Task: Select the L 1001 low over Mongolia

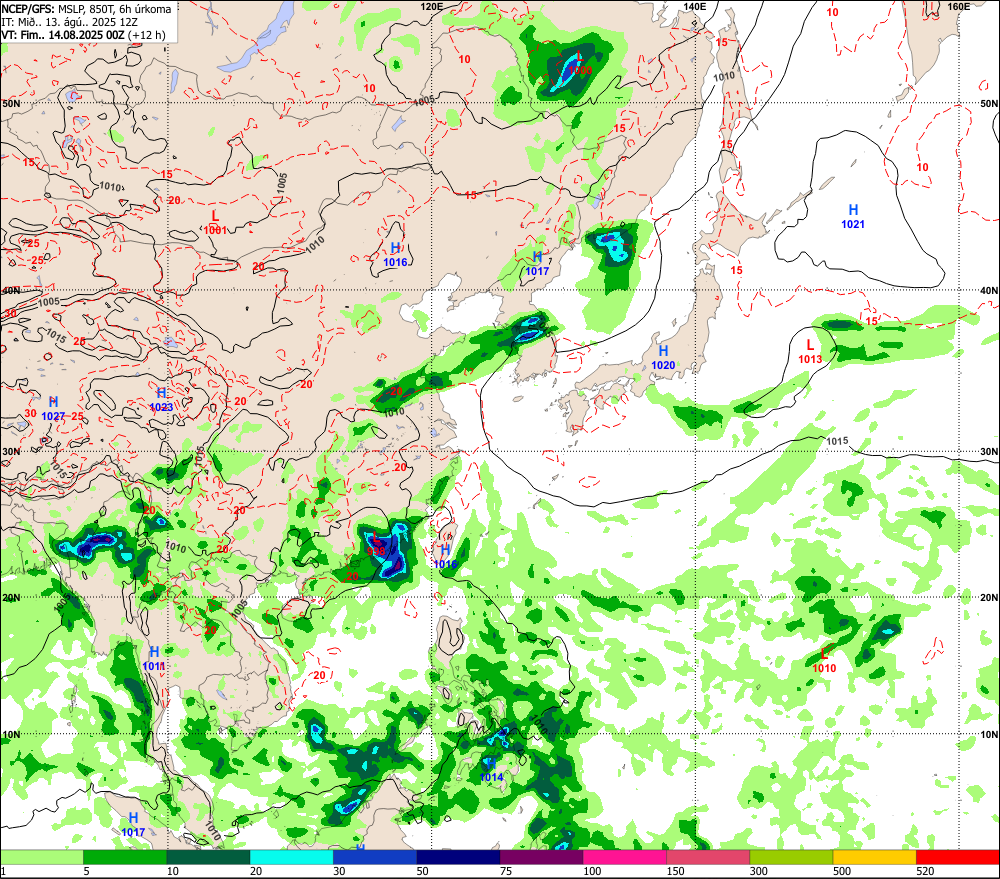Action: click(x=215, y=223)
